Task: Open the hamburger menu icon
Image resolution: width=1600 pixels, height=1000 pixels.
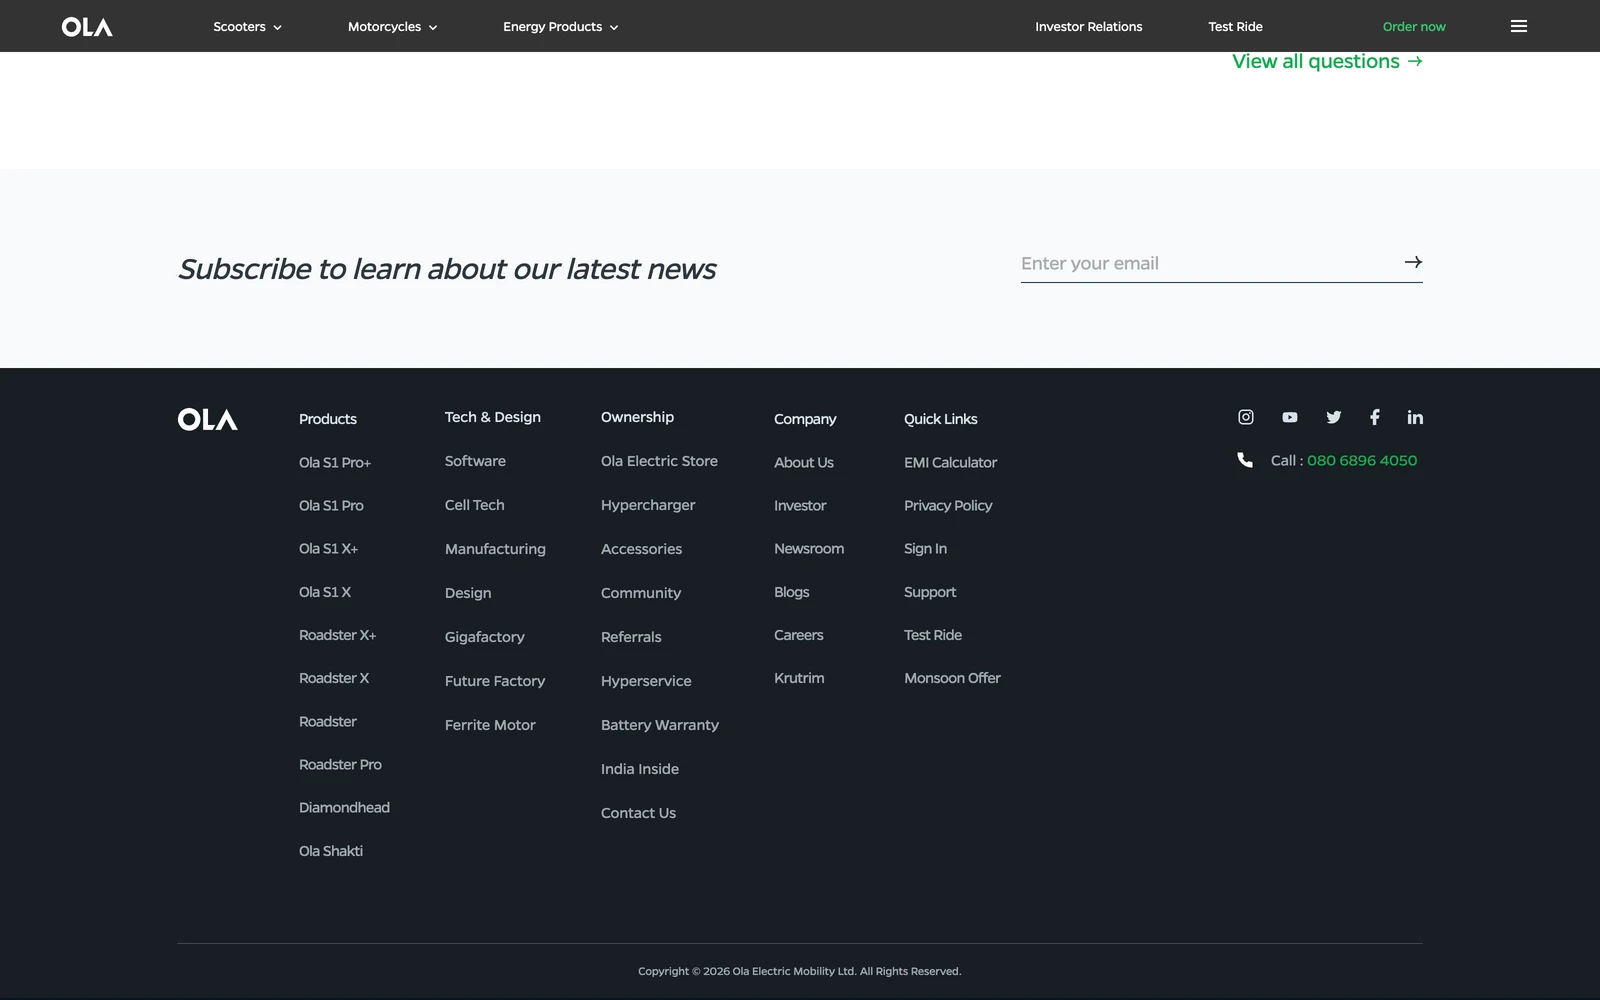Action: click(x=1519, y=26)
